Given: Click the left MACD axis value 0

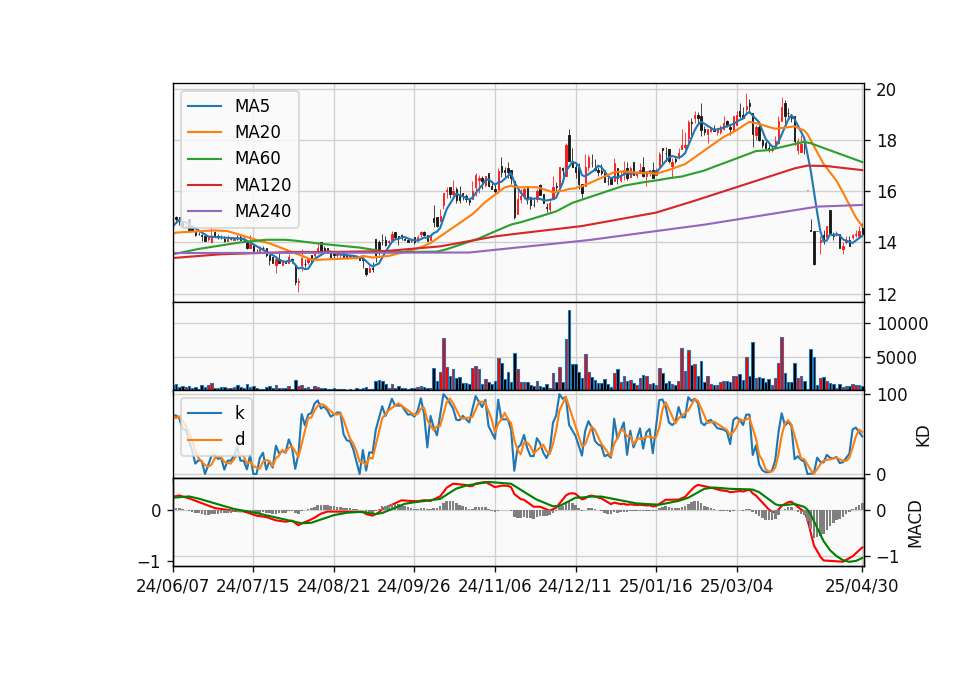Looking at the screenshot, I should point(157,511).
